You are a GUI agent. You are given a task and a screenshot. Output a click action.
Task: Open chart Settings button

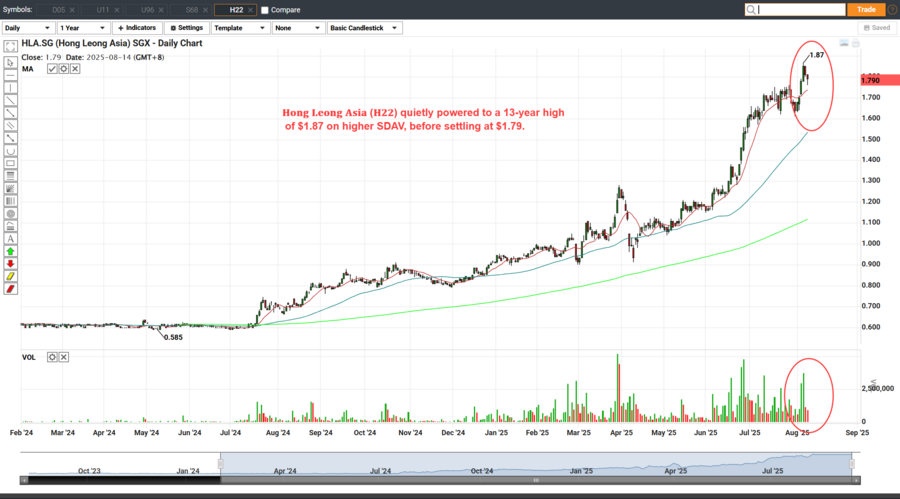[187, 28]
